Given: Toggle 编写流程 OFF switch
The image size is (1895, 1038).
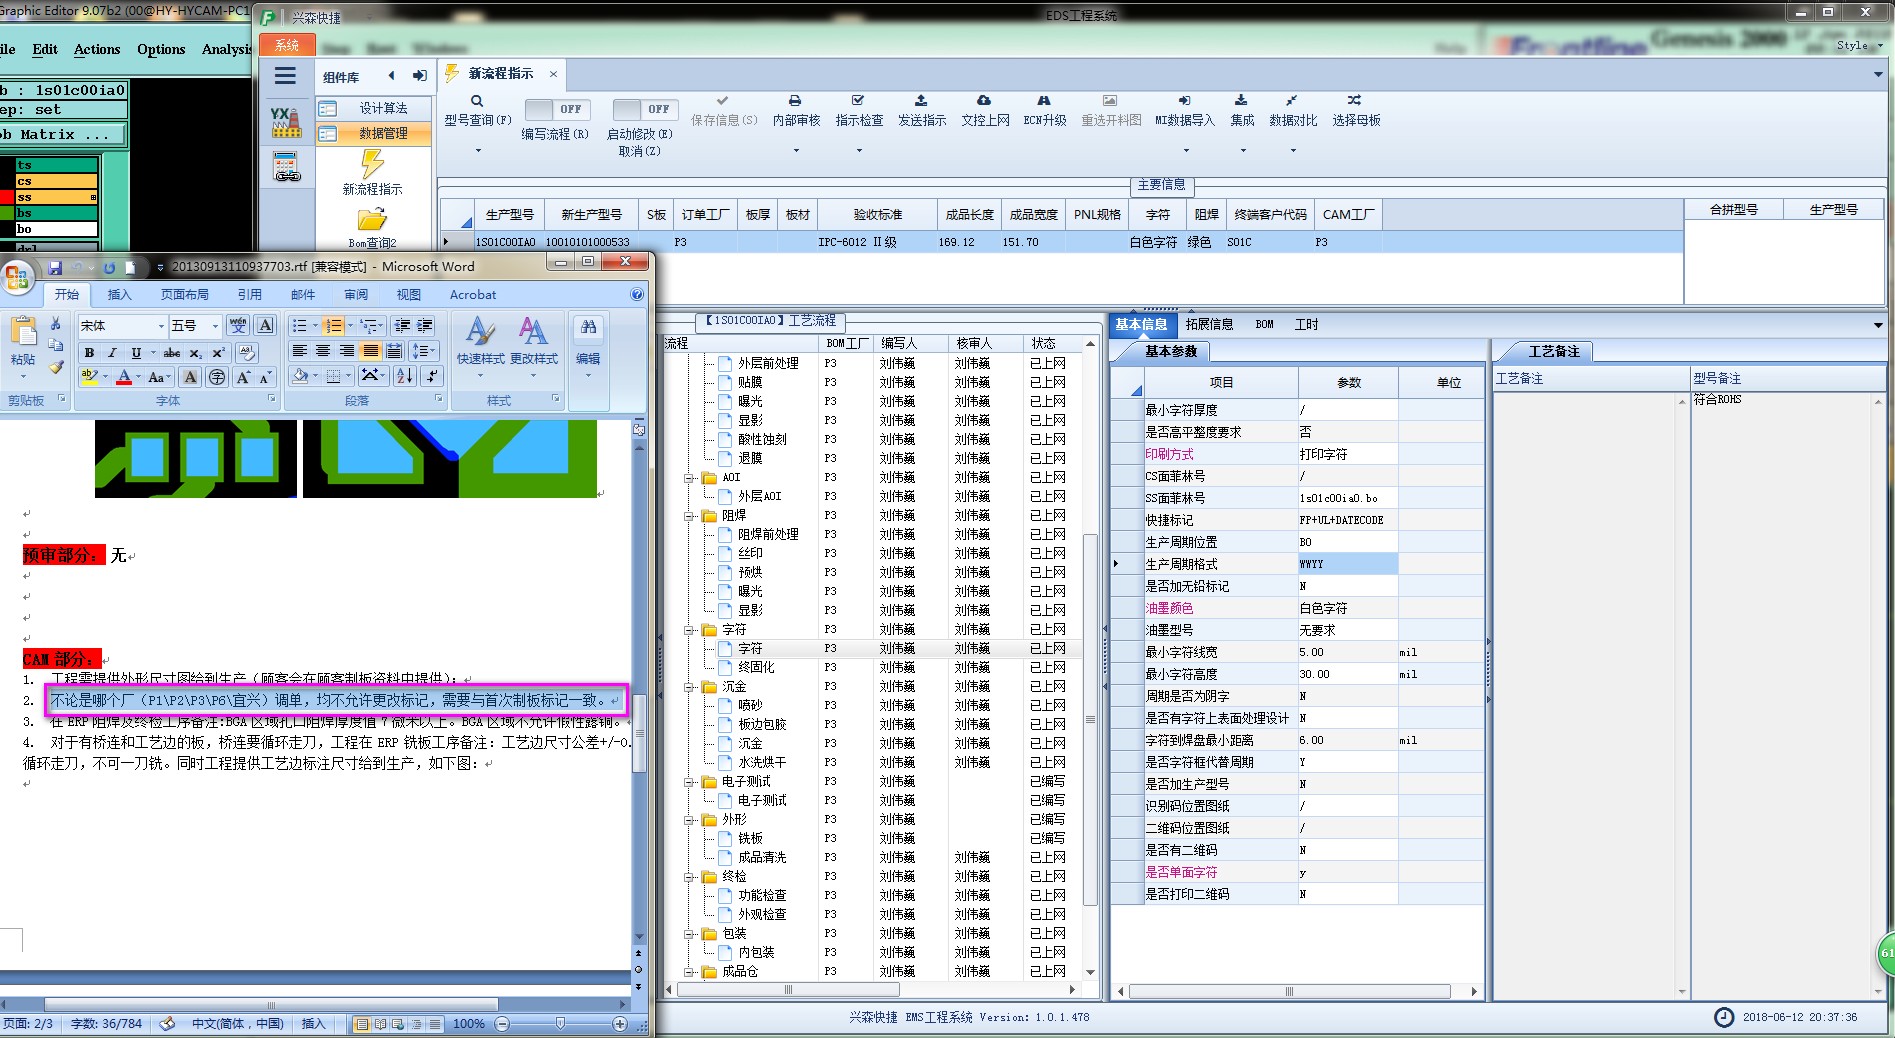Looking at the screenshot, I should (556, 109).
